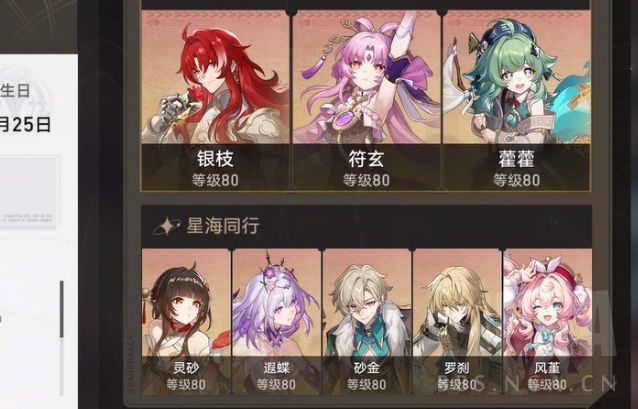Viewport: 638px width, 409px height.
Task: Click the vertical scrollbar on left panel
Action: (62, 338)
